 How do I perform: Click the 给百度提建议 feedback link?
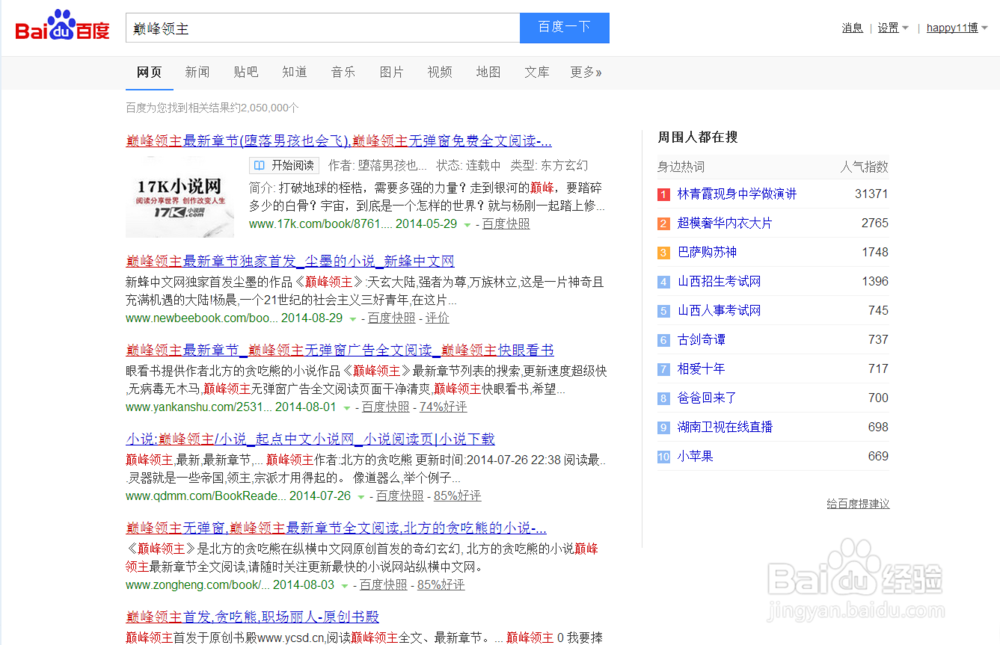pos(858,503)
